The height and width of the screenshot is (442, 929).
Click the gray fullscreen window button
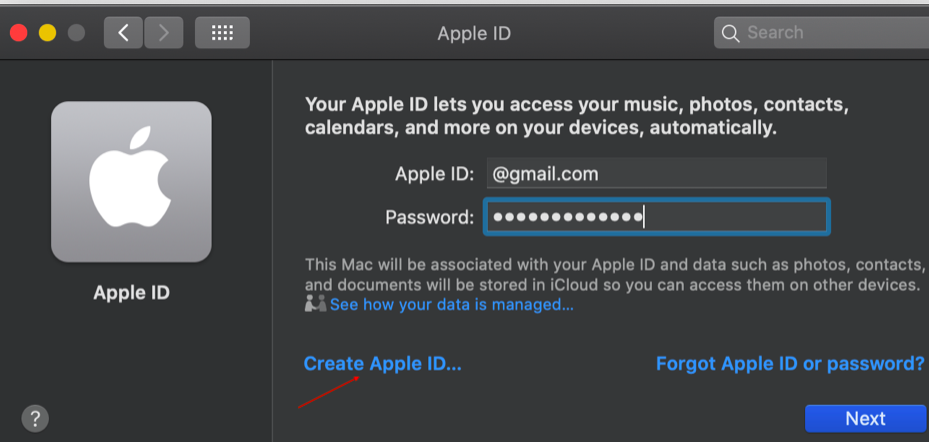coord(76,33)
